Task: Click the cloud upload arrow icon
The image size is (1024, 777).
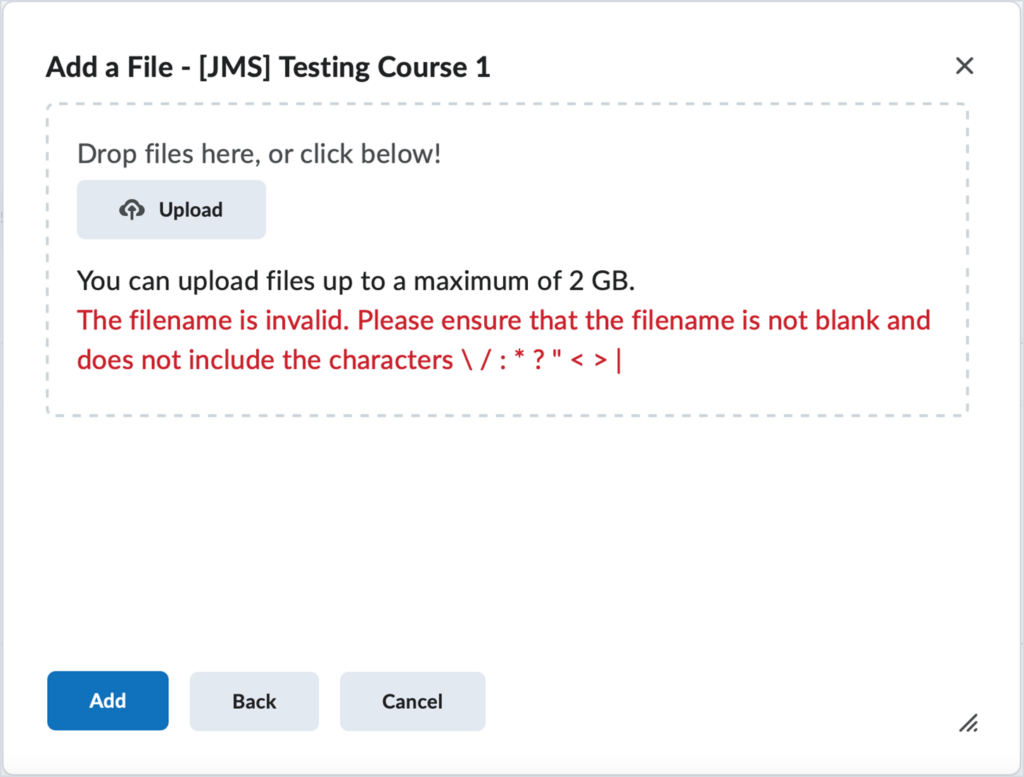Action: [x=131, y=210]
